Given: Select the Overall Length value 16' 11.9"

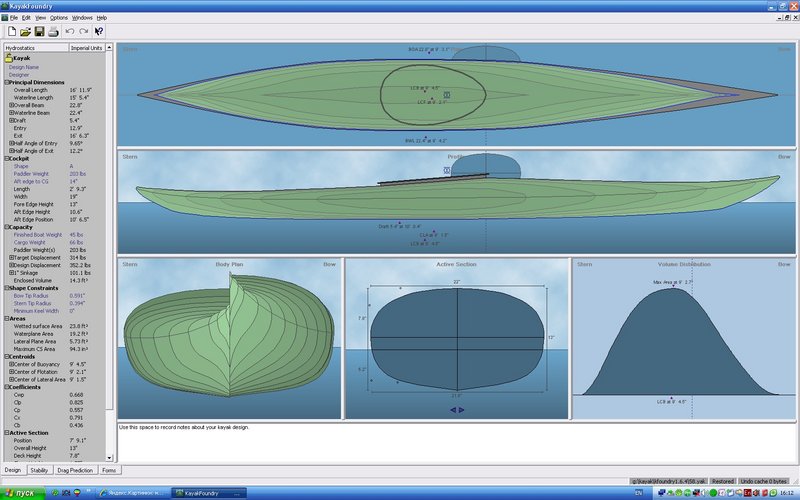Looking at the screenshot, I should (81, 90).
